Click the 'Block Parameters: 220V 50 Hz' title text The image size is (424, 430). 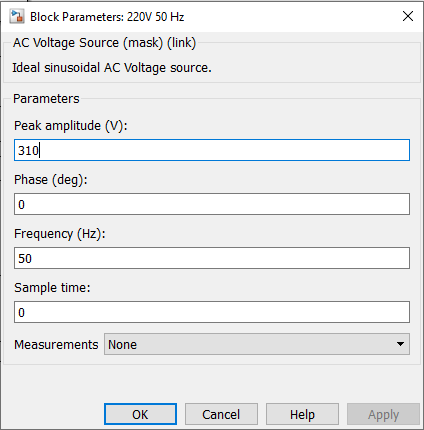click(107, 17)
